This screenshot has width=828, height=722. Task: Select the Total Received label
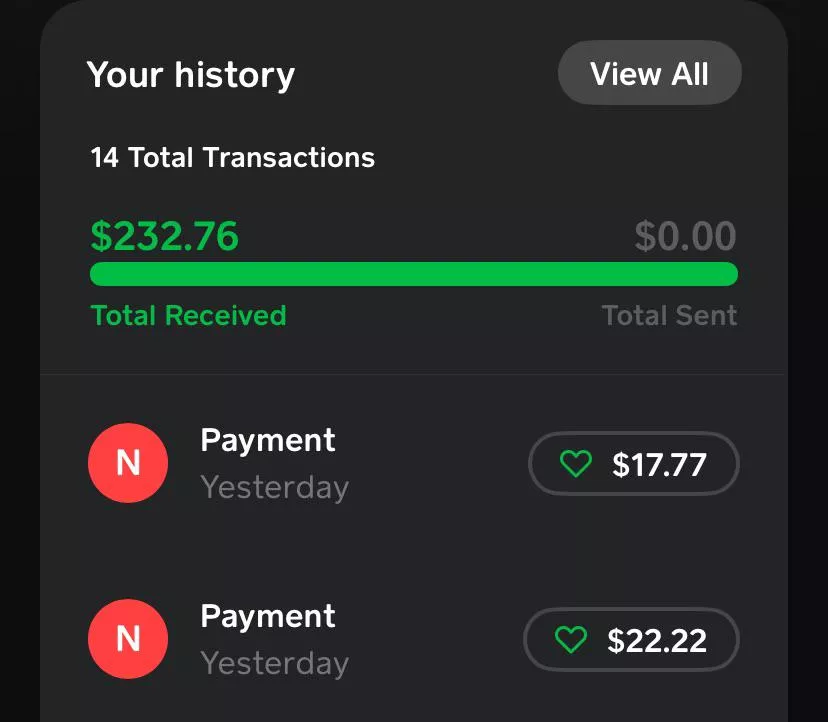click(188, 316)
